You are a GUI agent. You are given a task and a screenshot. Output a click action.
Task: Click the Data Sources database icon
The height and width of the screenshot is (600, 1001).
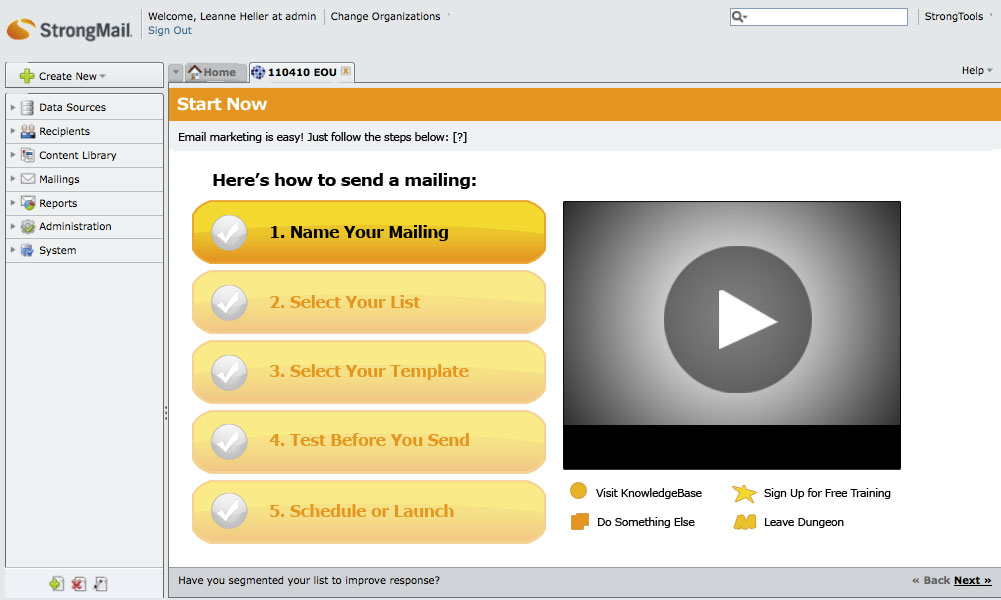click(27, 107)
